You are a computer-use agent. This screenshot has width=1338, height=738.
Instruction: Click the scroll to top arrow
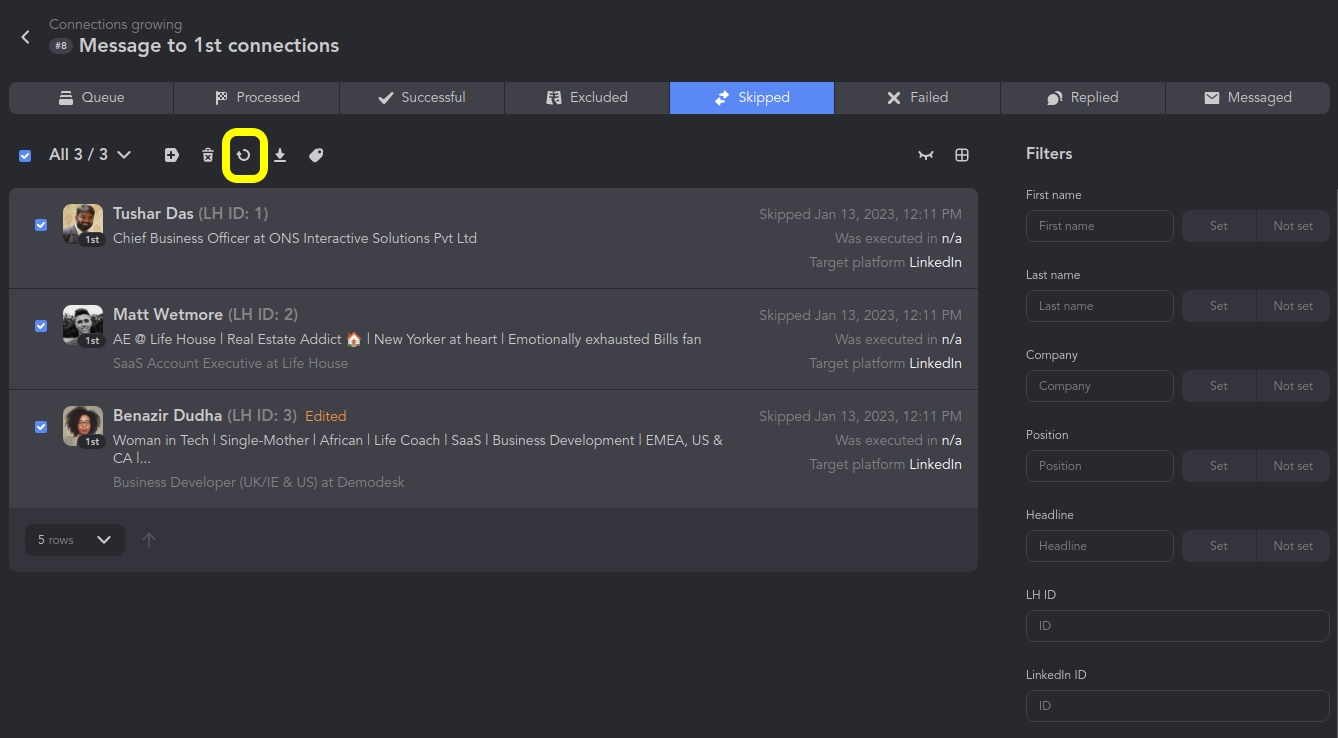(x=149, y=540)
